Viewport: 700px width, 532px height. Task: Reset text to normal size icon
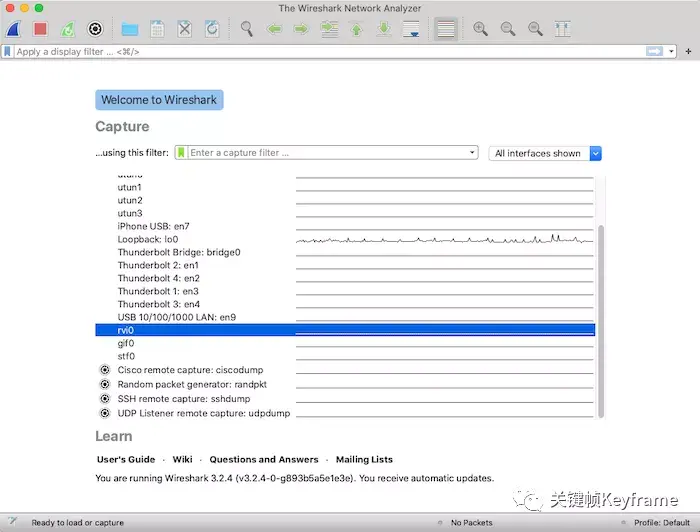tap(535, 29)
